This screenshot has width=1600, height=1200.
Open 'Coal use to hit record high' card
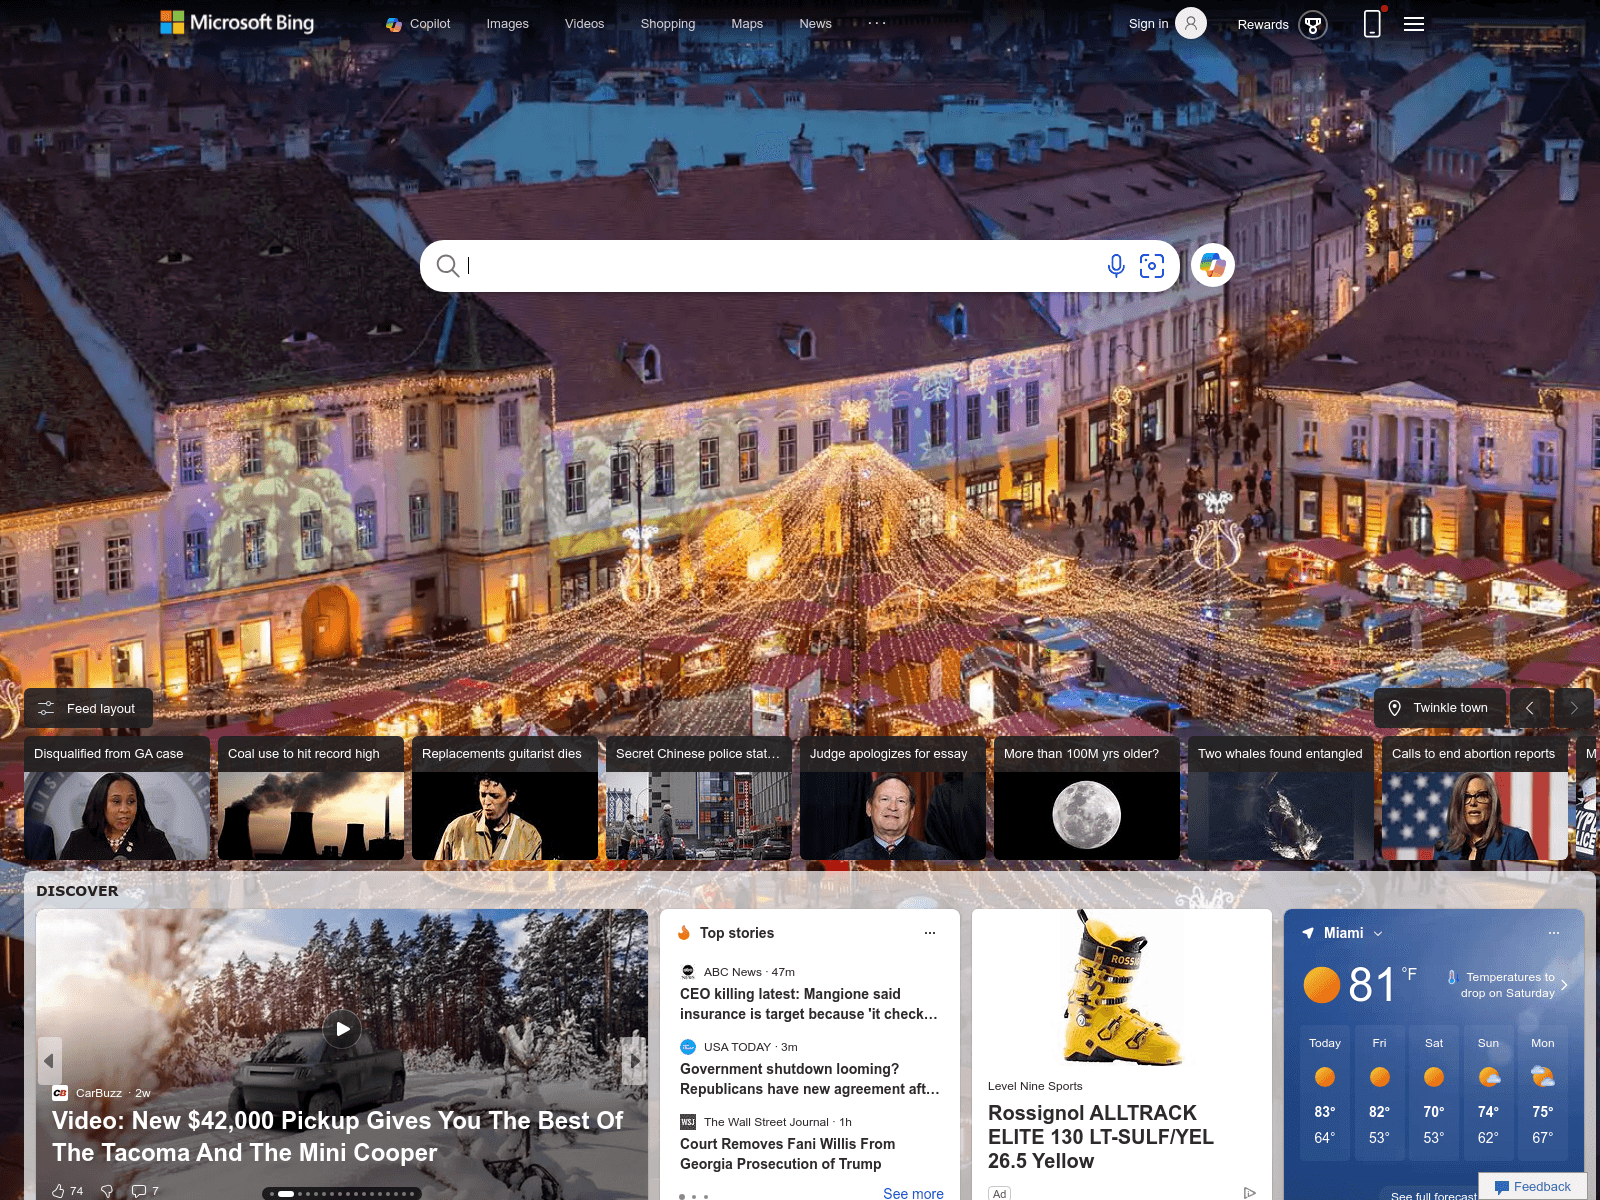[x=311, y=798]
